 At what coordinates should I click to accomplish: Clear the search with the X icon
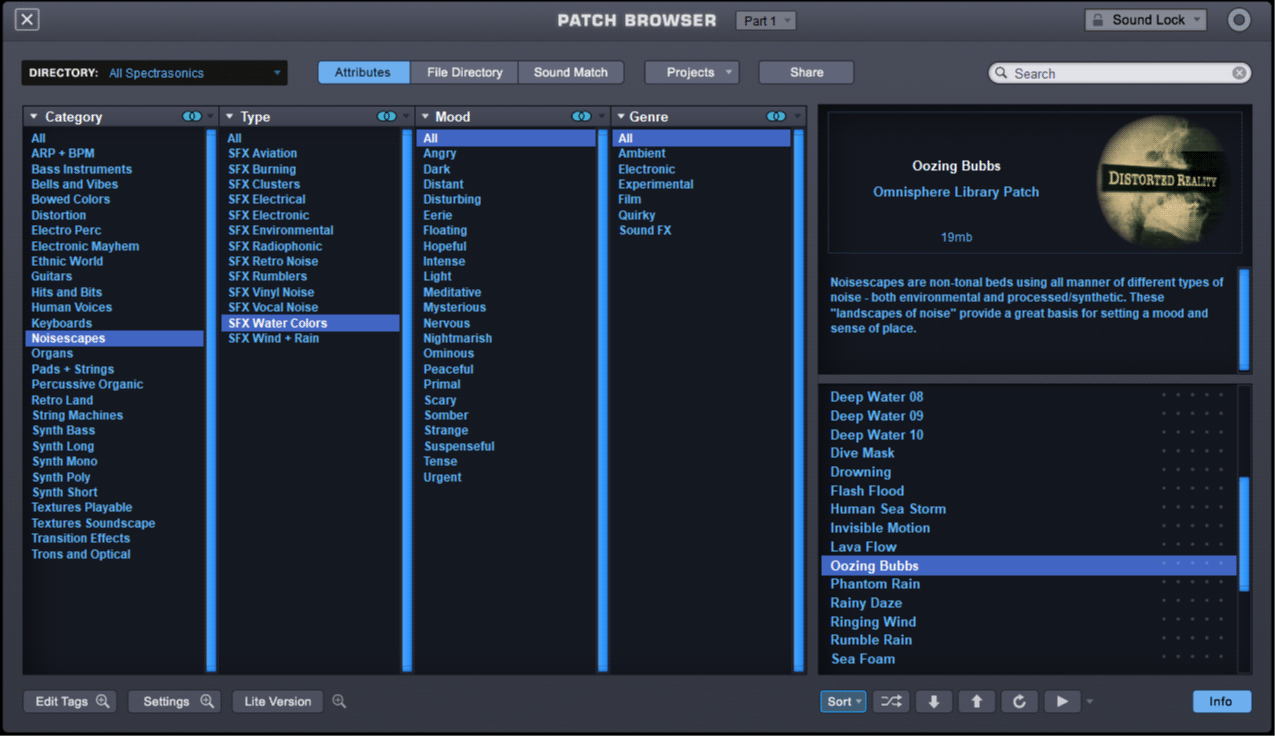pyautogui.click(x=1239, y=73)
